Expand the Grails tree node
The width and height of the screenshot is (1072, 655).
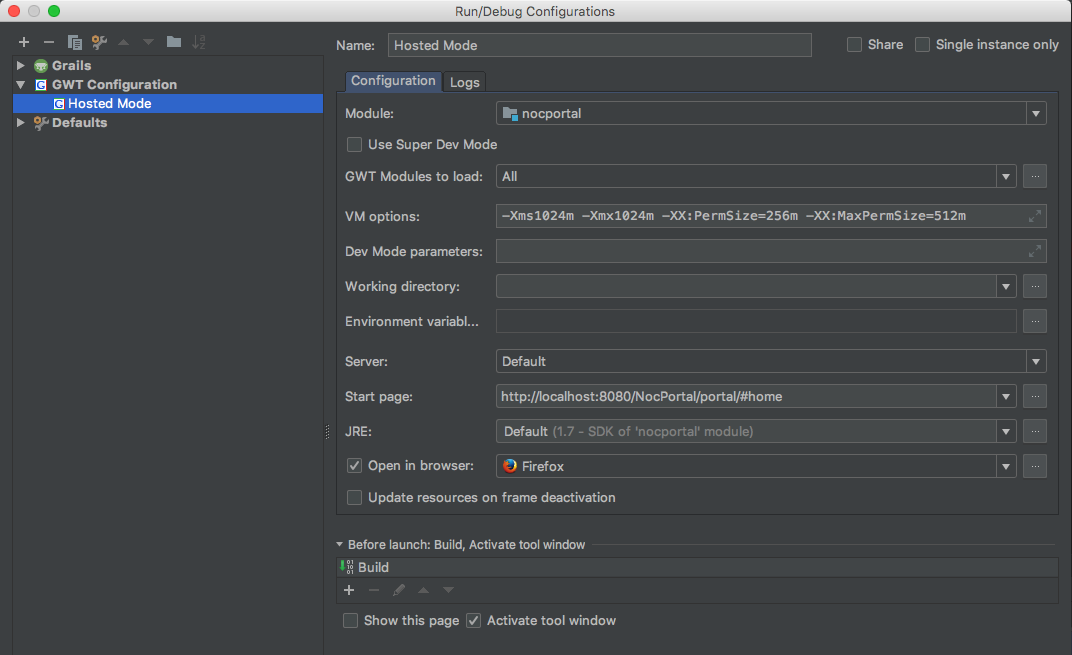pos(21,66)
